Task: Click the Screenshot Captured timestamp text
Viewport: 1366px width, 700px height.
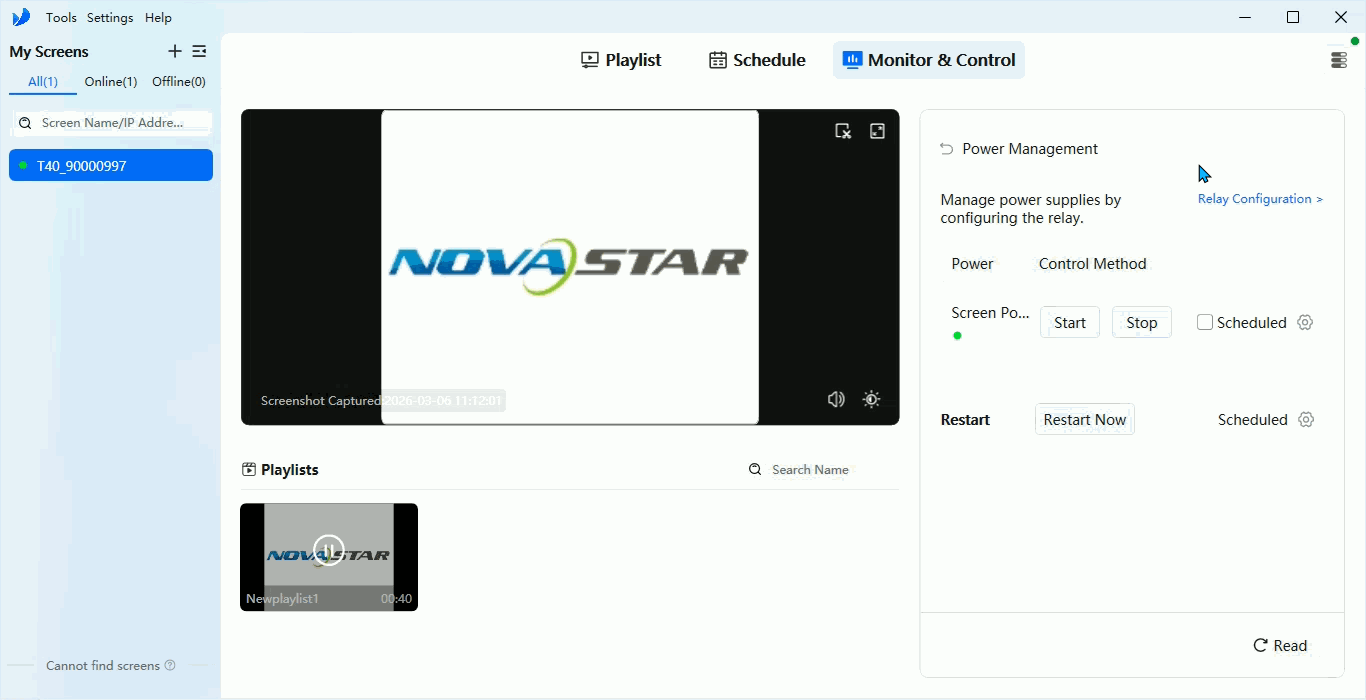Action: click(382, 401)
